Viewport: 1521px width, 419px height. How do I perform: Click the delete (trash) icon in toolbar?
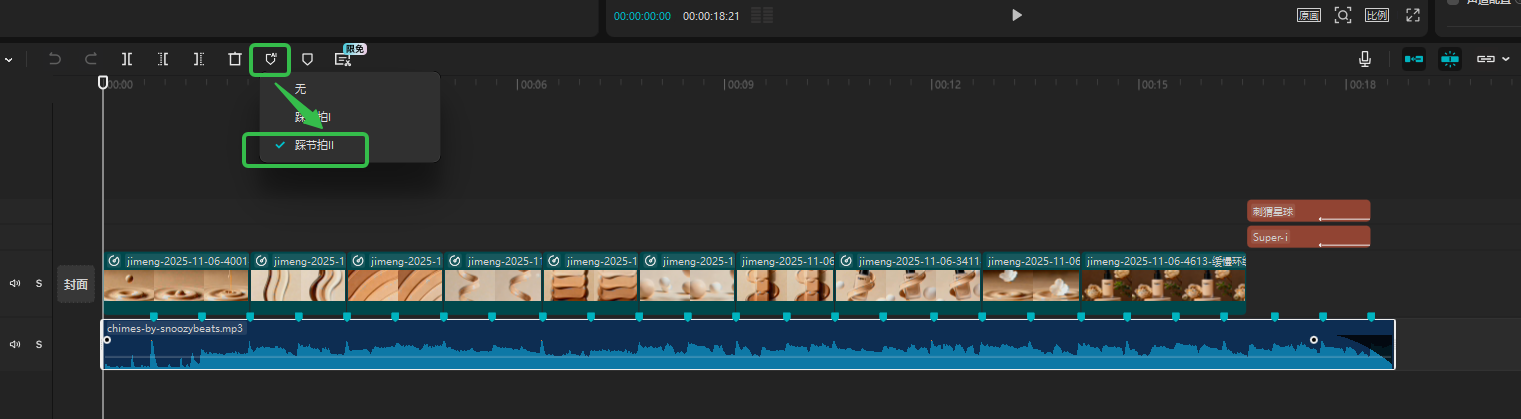point(235,59)
